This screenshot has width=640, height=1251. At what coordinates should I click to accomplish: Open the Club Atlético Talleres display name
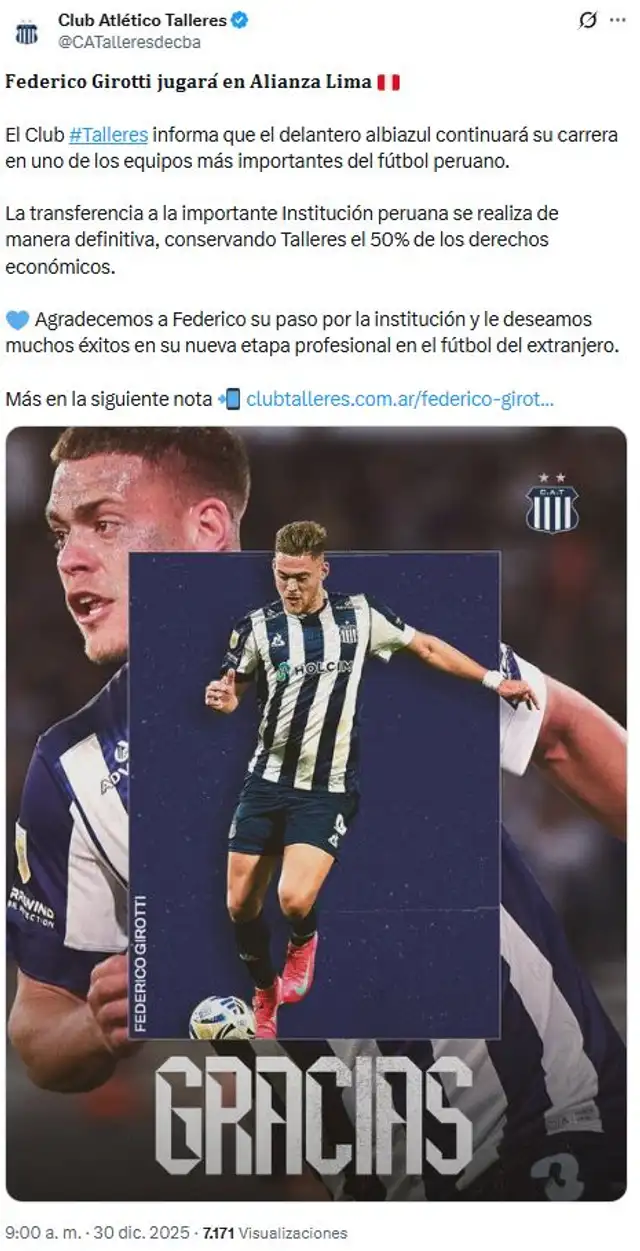142,20
